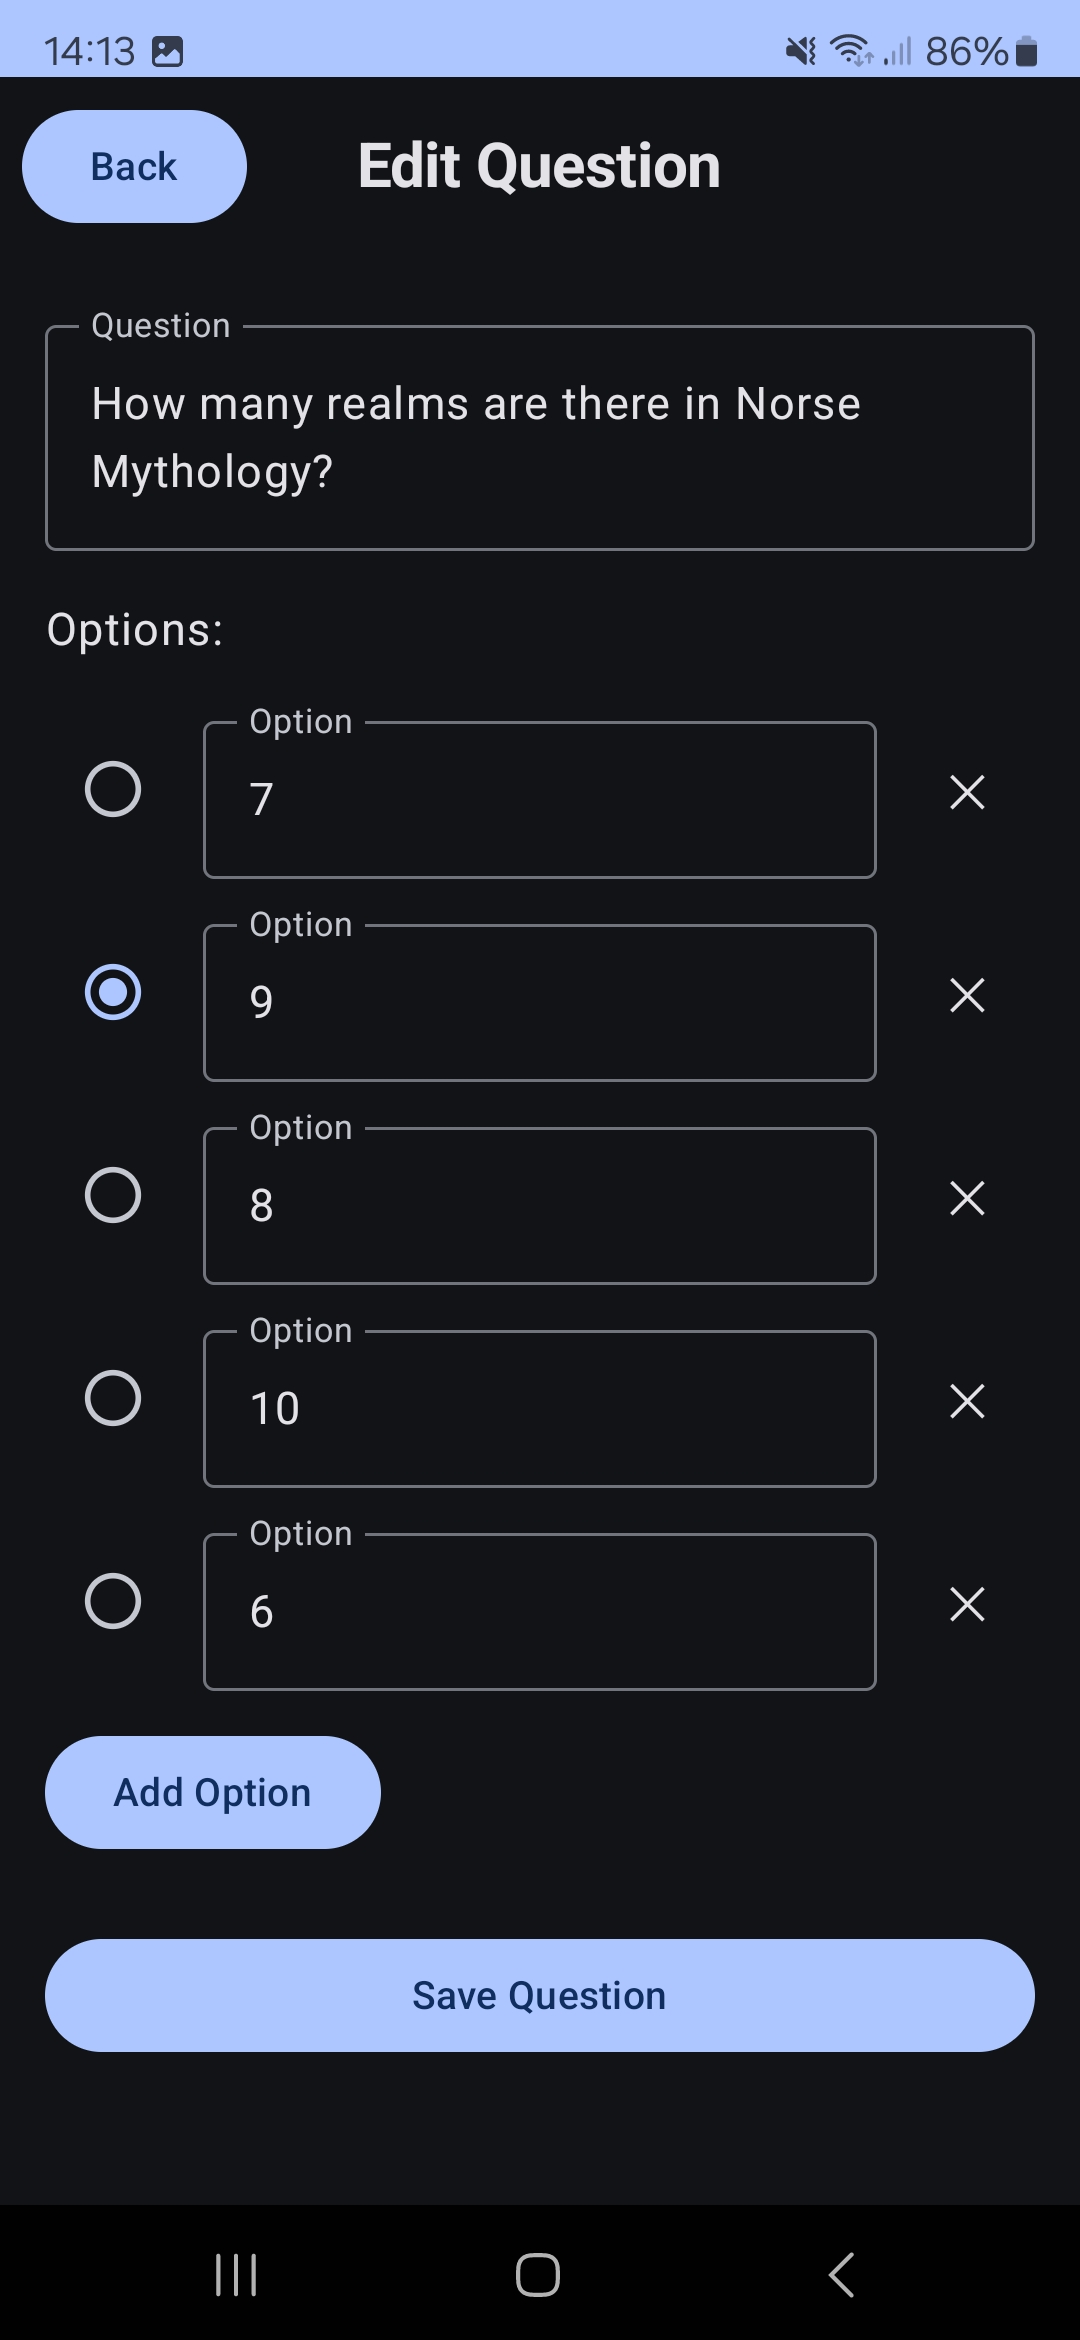This screenshot has width=1080, height=2340.
Task: Tap the image notification icon in status bar
Action: (167, 51)
